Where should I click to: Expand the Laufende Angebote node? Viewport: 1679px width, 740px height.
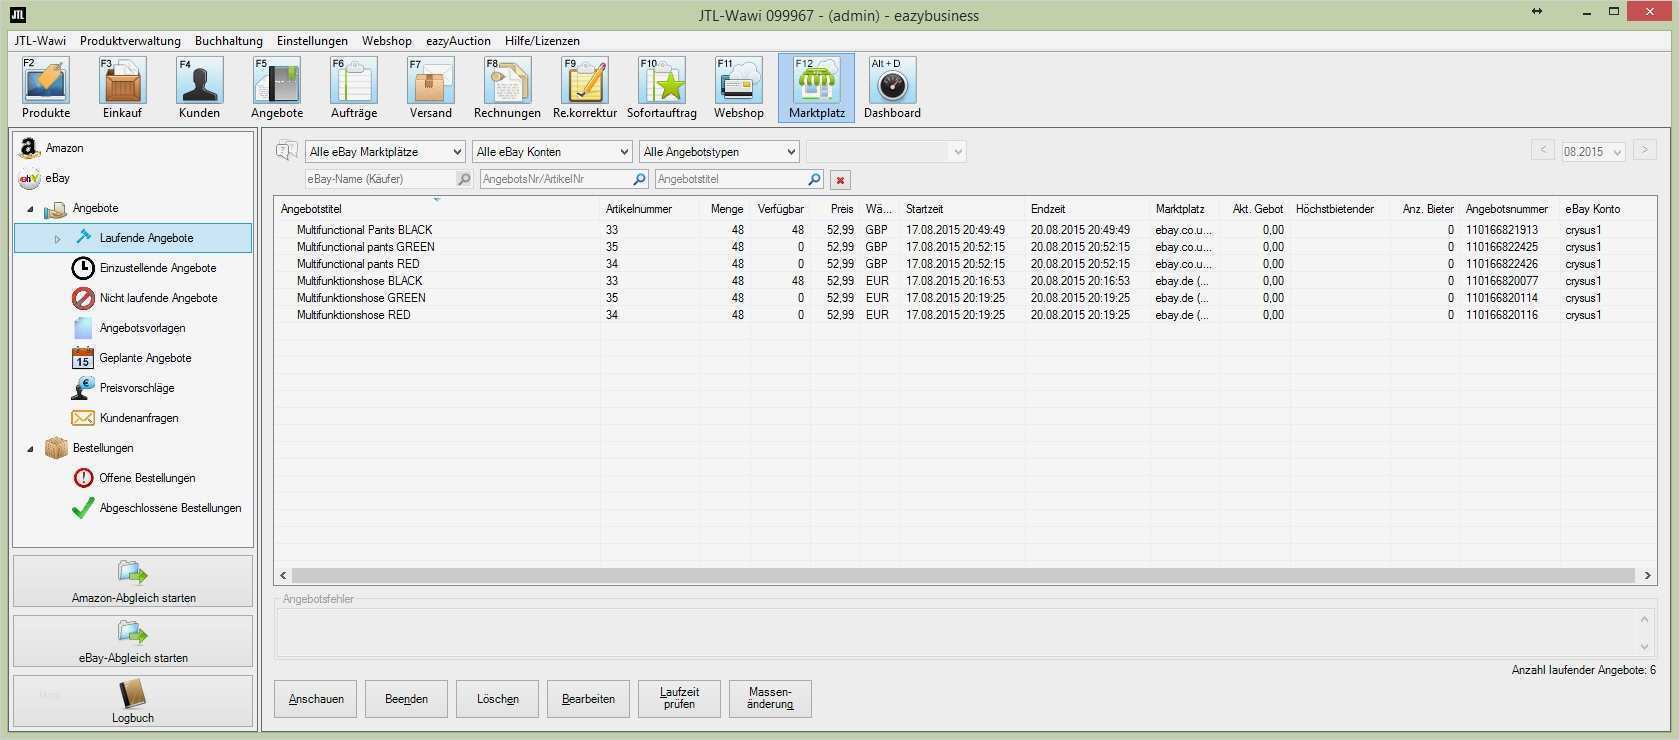pyautogui.click(x=57, y=239)
